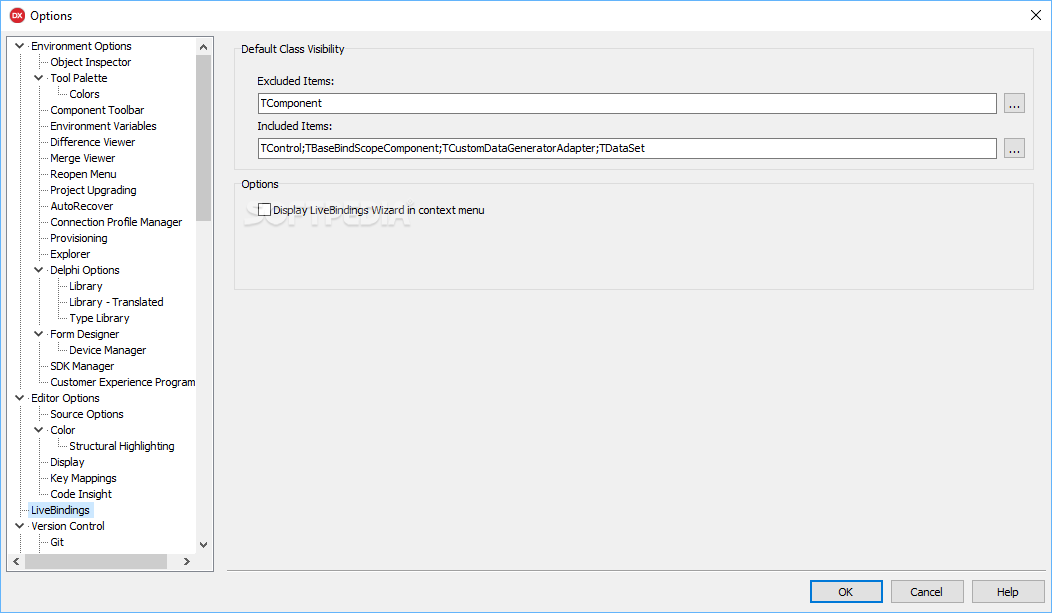The image size is (1052, 613).
Task: Click the tree vertical scrollbar thumb
Action: [203, 137]
